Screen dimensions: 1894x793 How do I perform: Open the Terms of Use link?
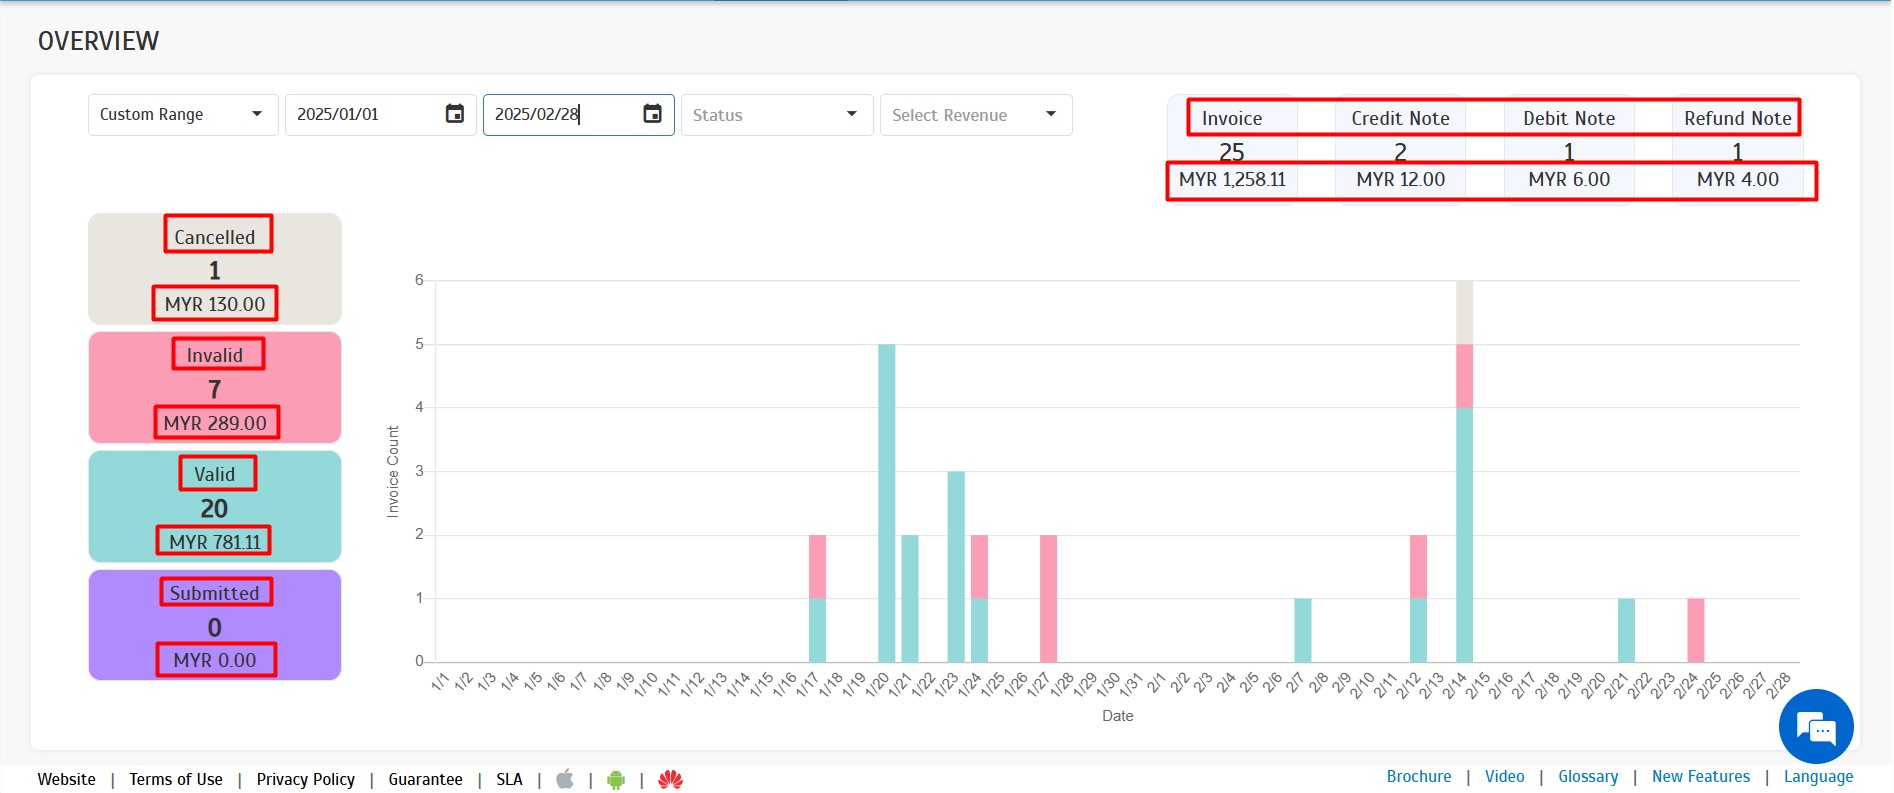coord(176,779)
